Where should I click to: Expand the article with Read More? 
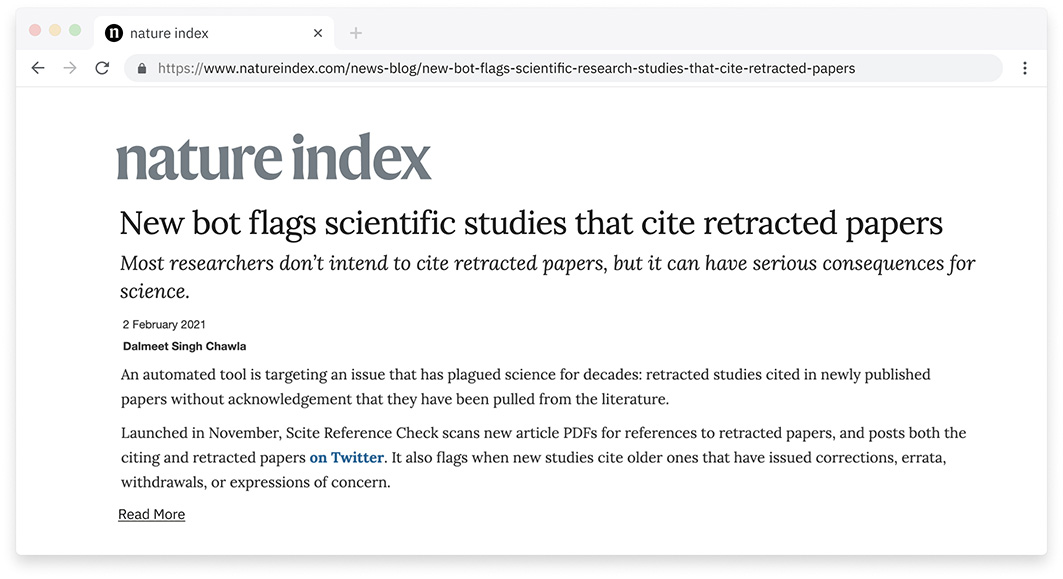pyautogui.click(x=151, y=513)
